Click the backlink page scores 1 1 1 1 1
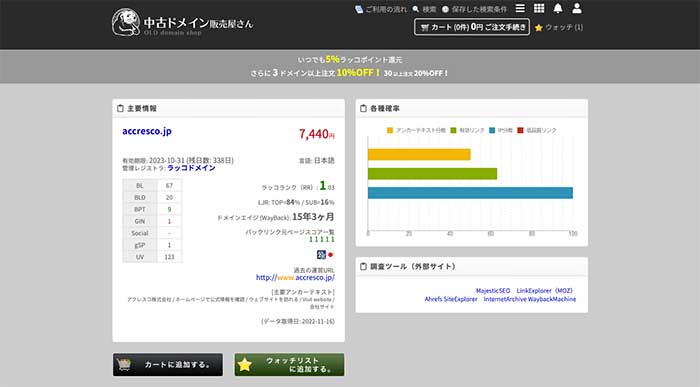Image resolution: width=700 pixels, height=387 pixels. 322,240
